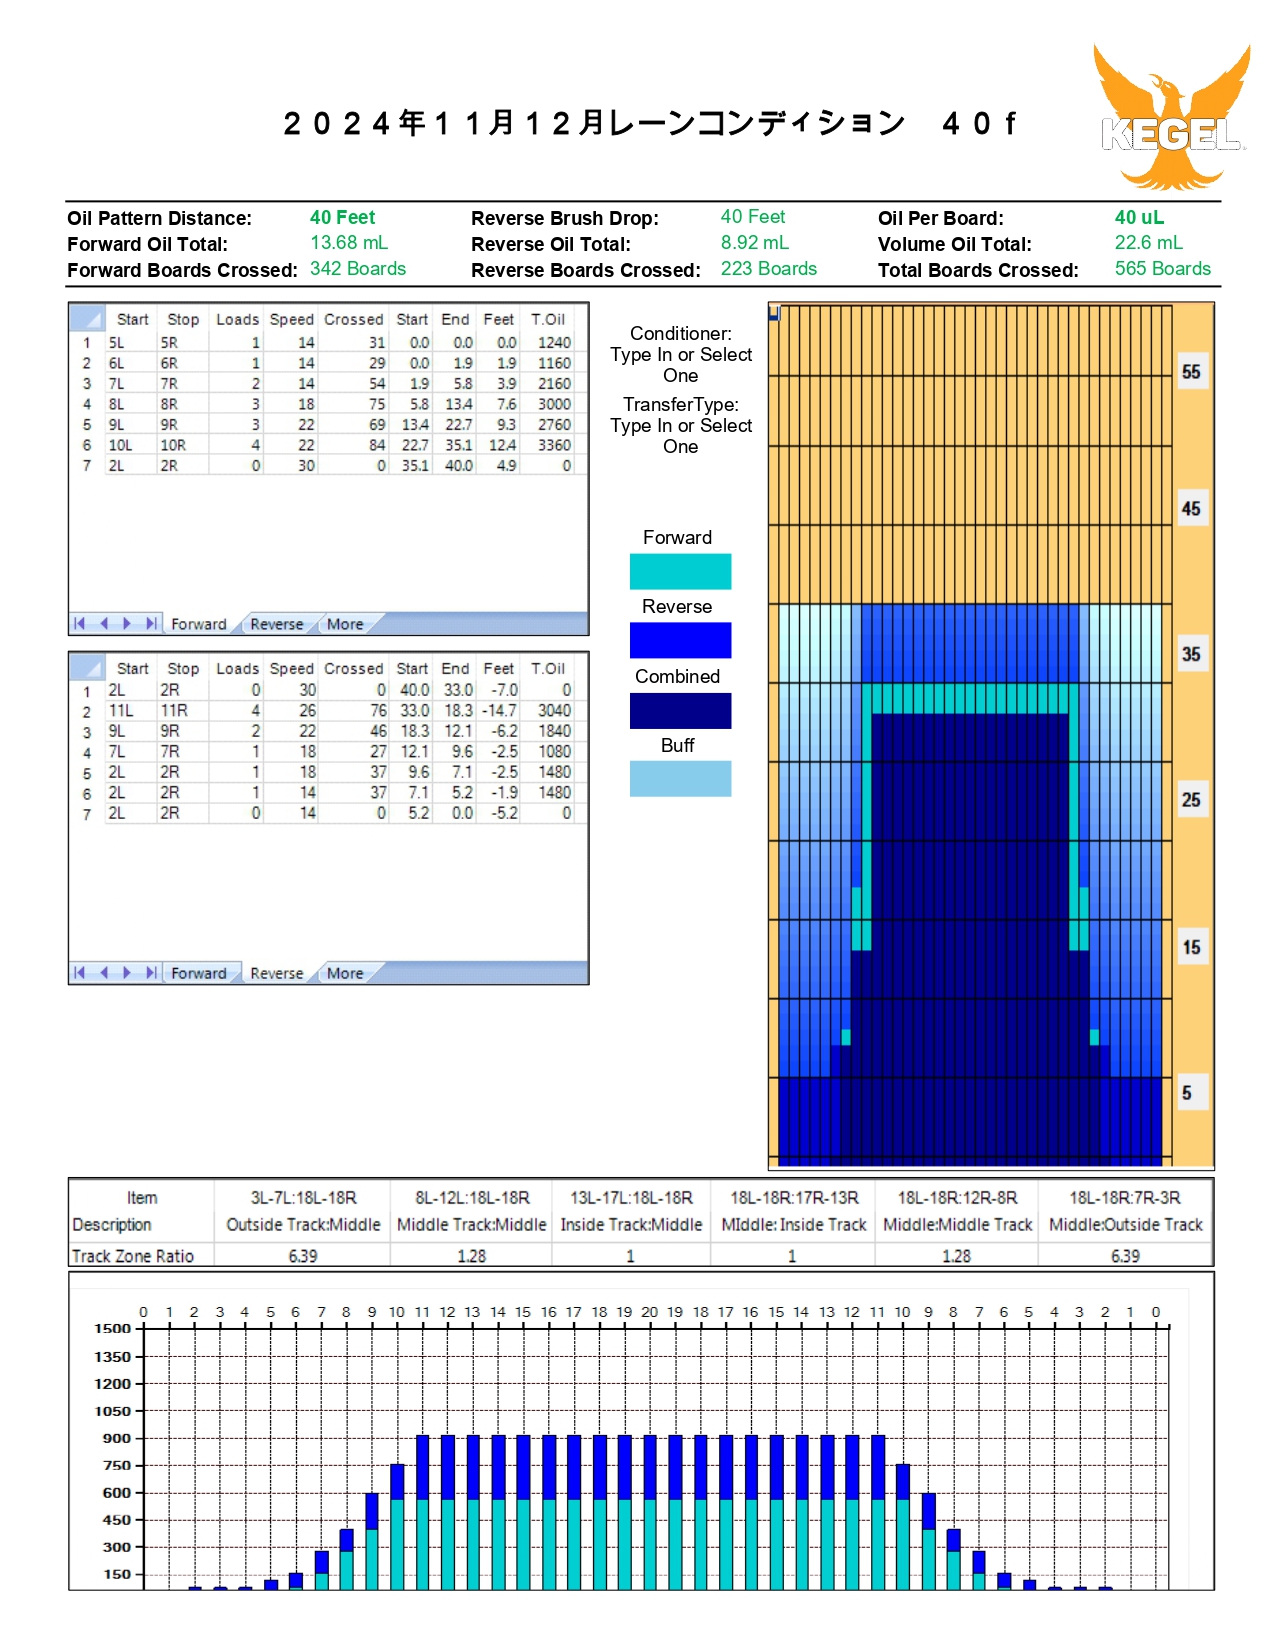Click the 22.6 mL Volume Oil Total value
The width and height of the screenshot is (1275, 1651).
(x=1149, y=243)
